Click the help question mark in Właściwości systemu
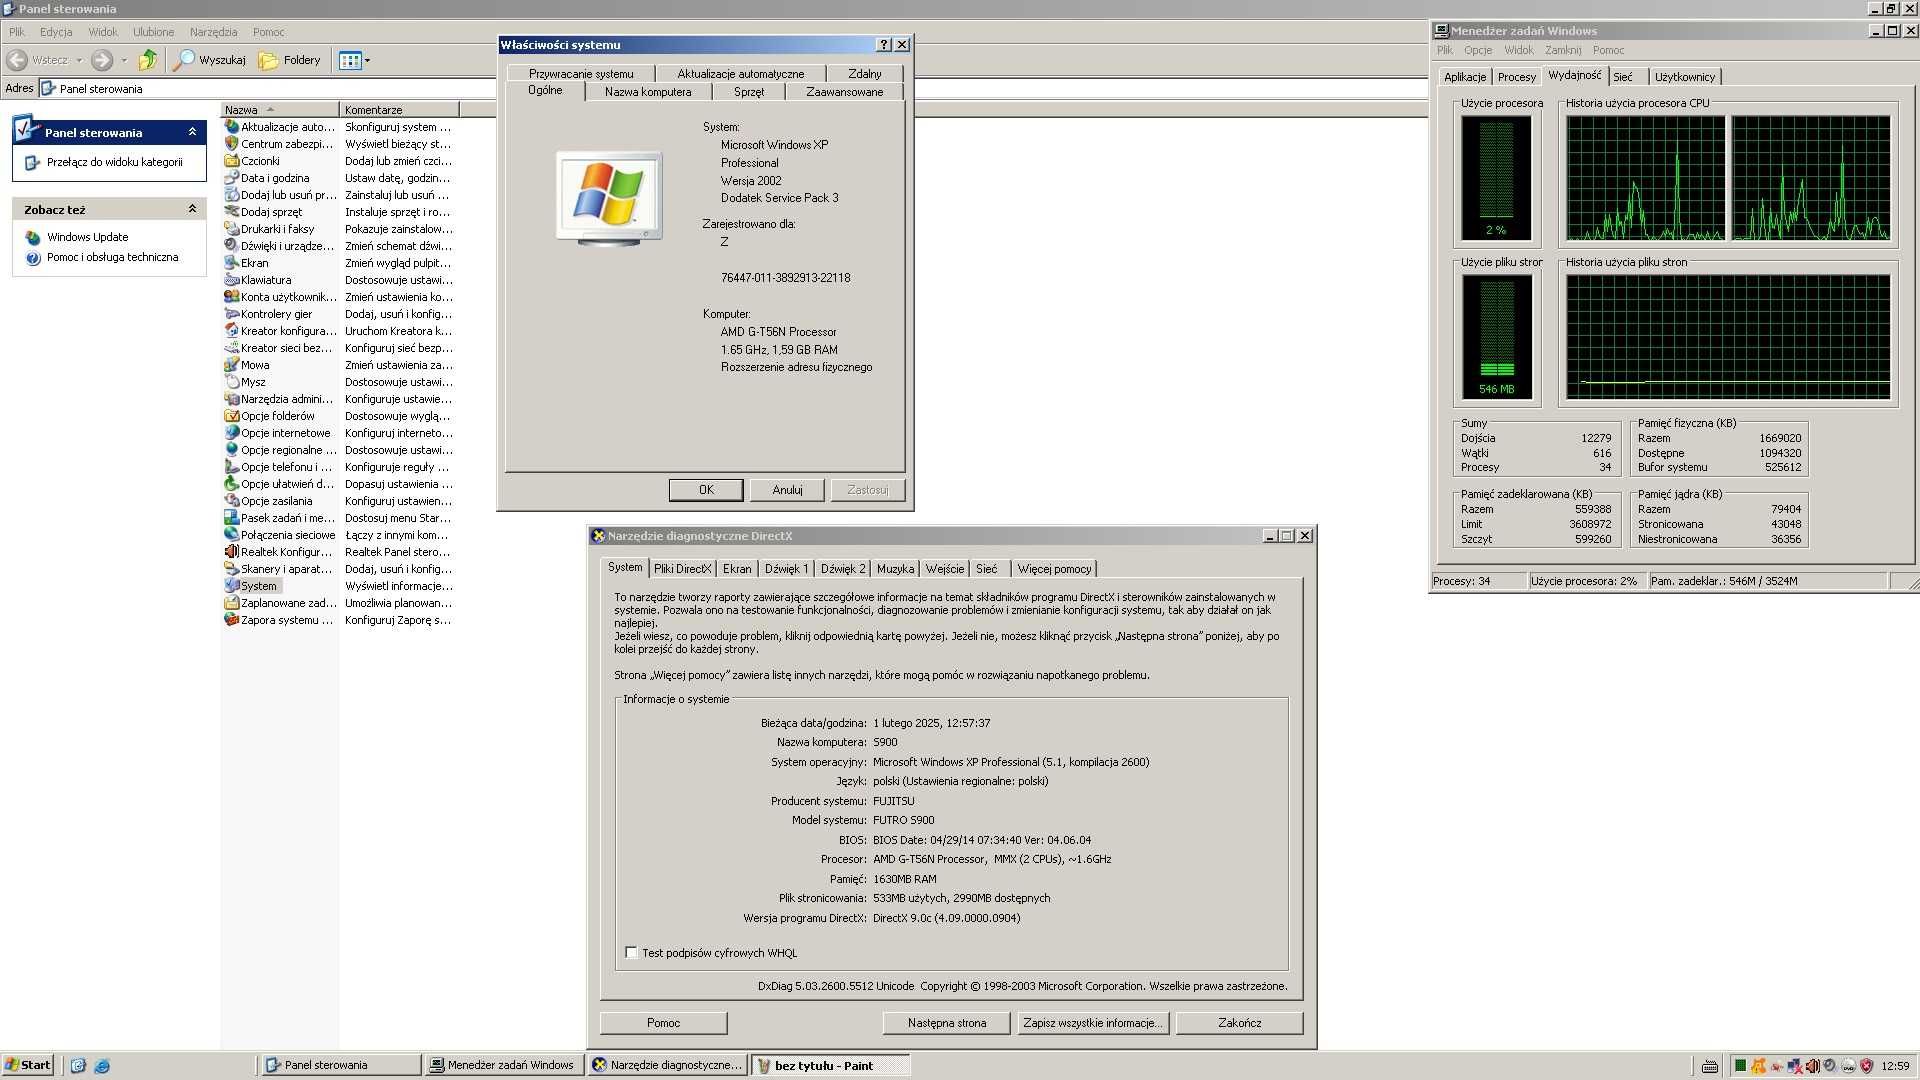Screen dimensions: 1920x1080 884,45
